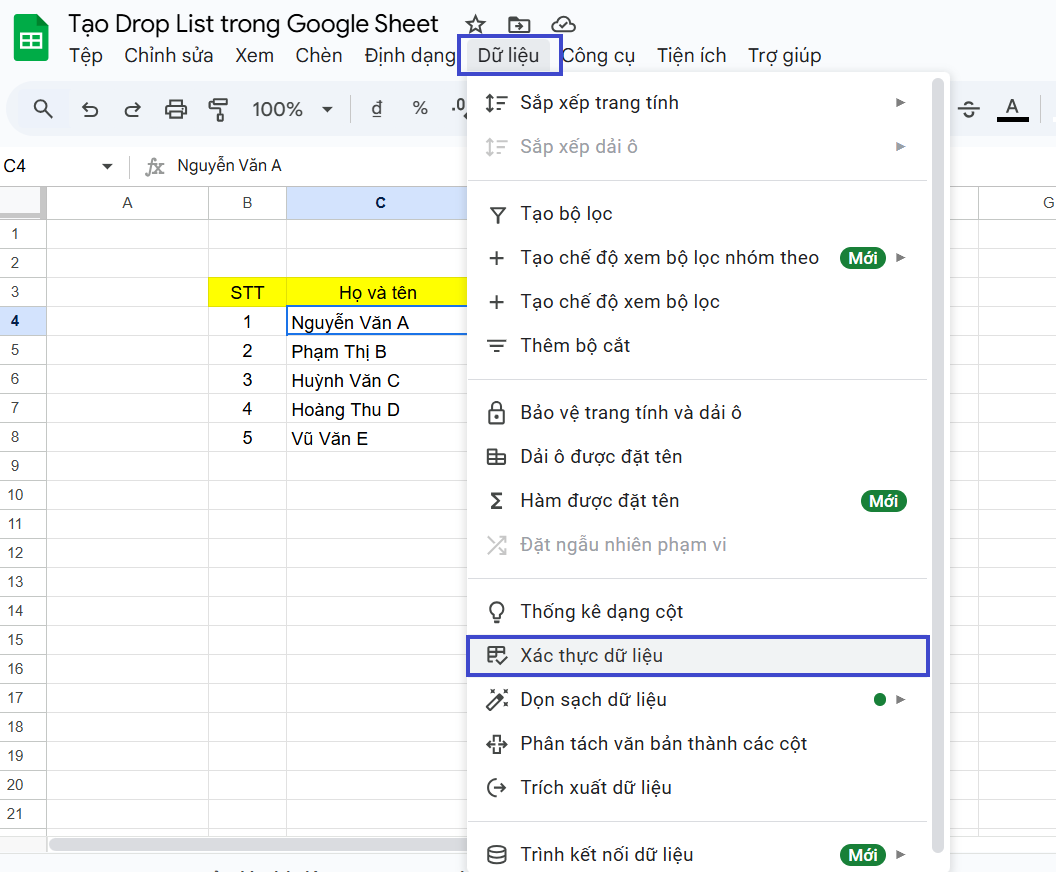
Task: Star this spreadsheet as favorite
Action: (474, 24)
